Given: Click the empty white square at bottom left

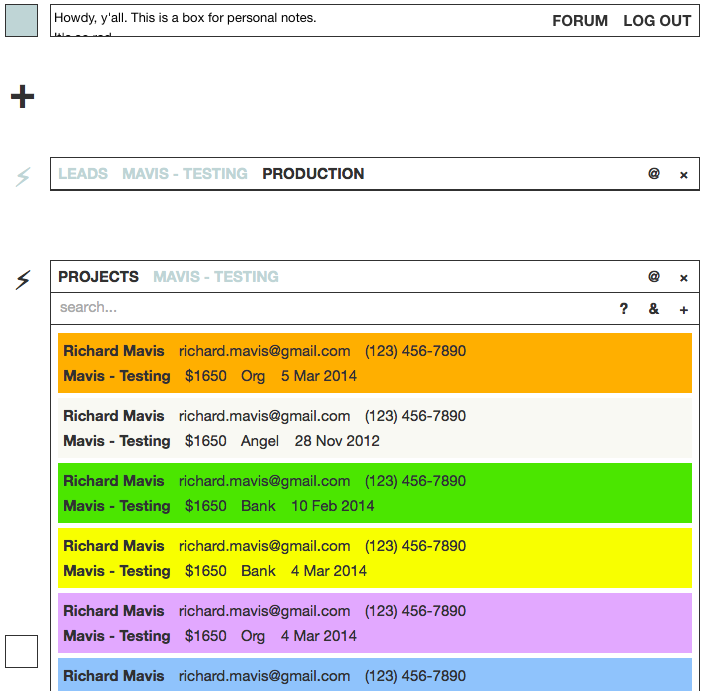Looking at the screenshot, I should (x=22, y=651).
